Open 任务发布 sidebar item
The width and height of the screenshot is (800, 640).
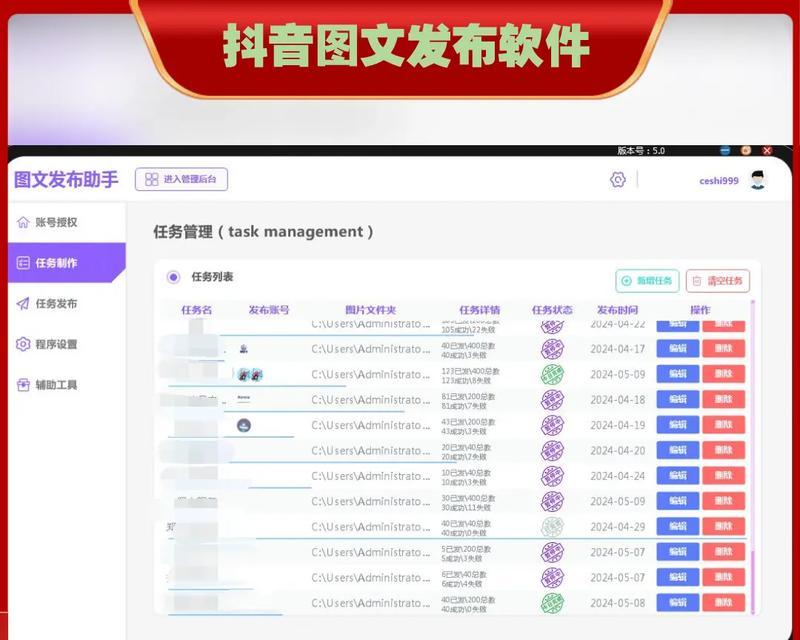coord(67,304)
